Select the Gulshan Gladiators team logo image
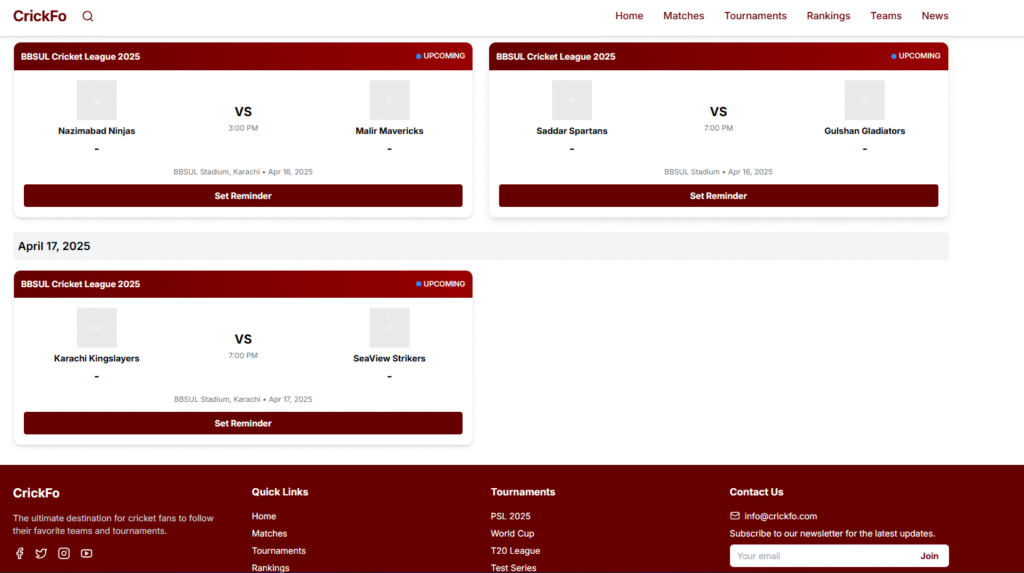This screenshot has height=573, width=1024. click(864, 100)
